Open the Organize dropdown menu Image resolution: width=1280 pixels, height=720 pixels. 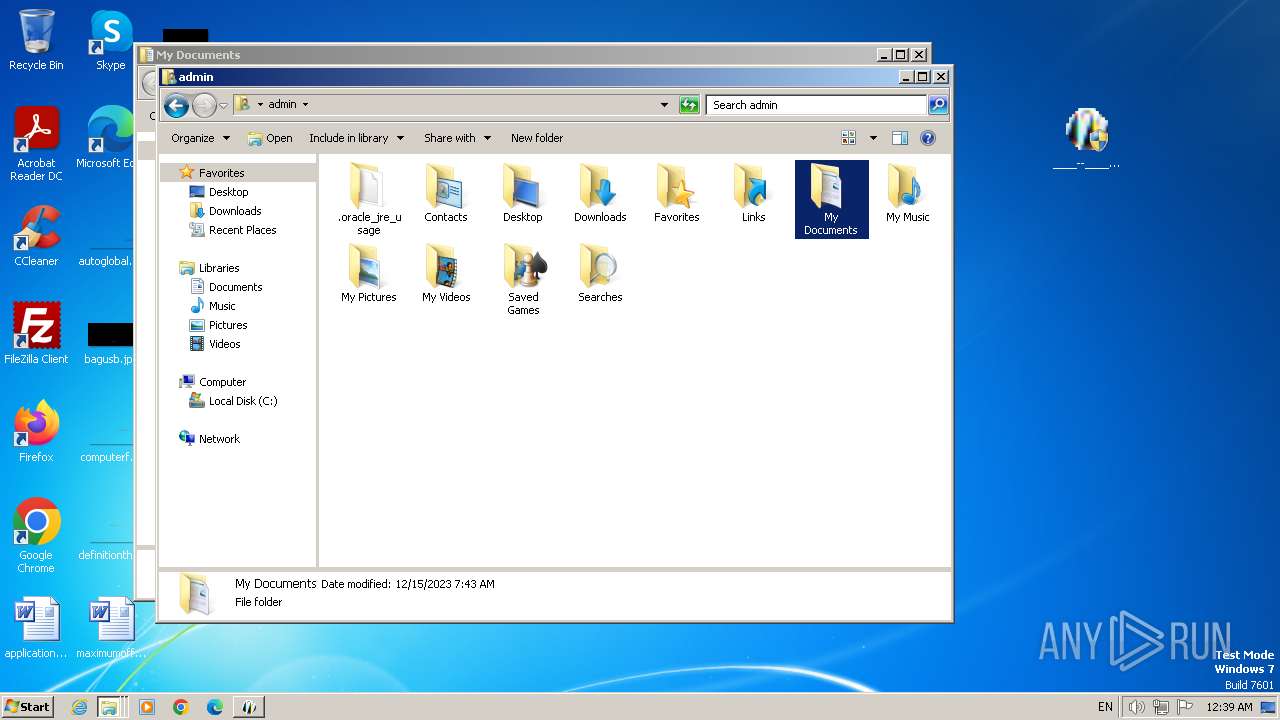(x=200, y=138)
